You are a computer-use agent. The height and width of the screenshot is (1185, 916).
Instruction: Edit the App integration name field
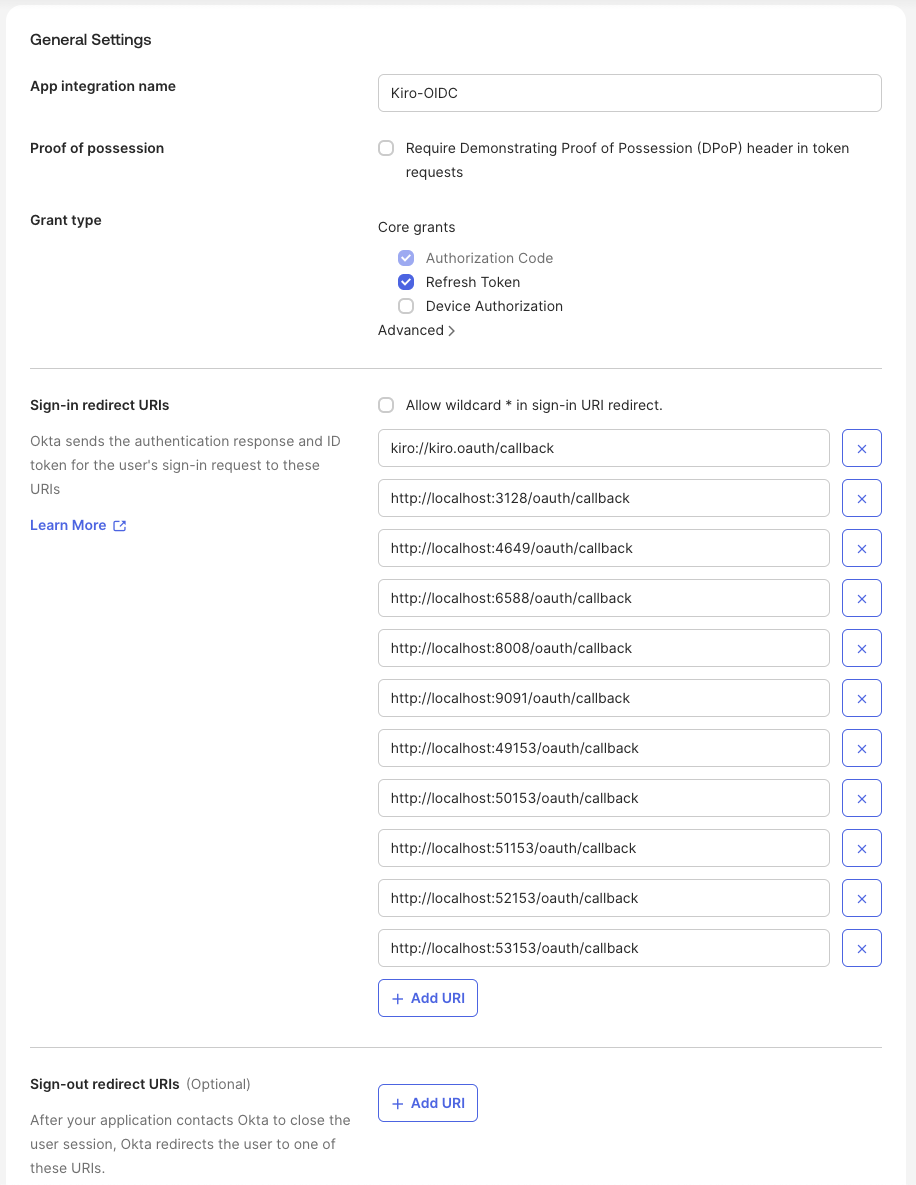(629, 93)
